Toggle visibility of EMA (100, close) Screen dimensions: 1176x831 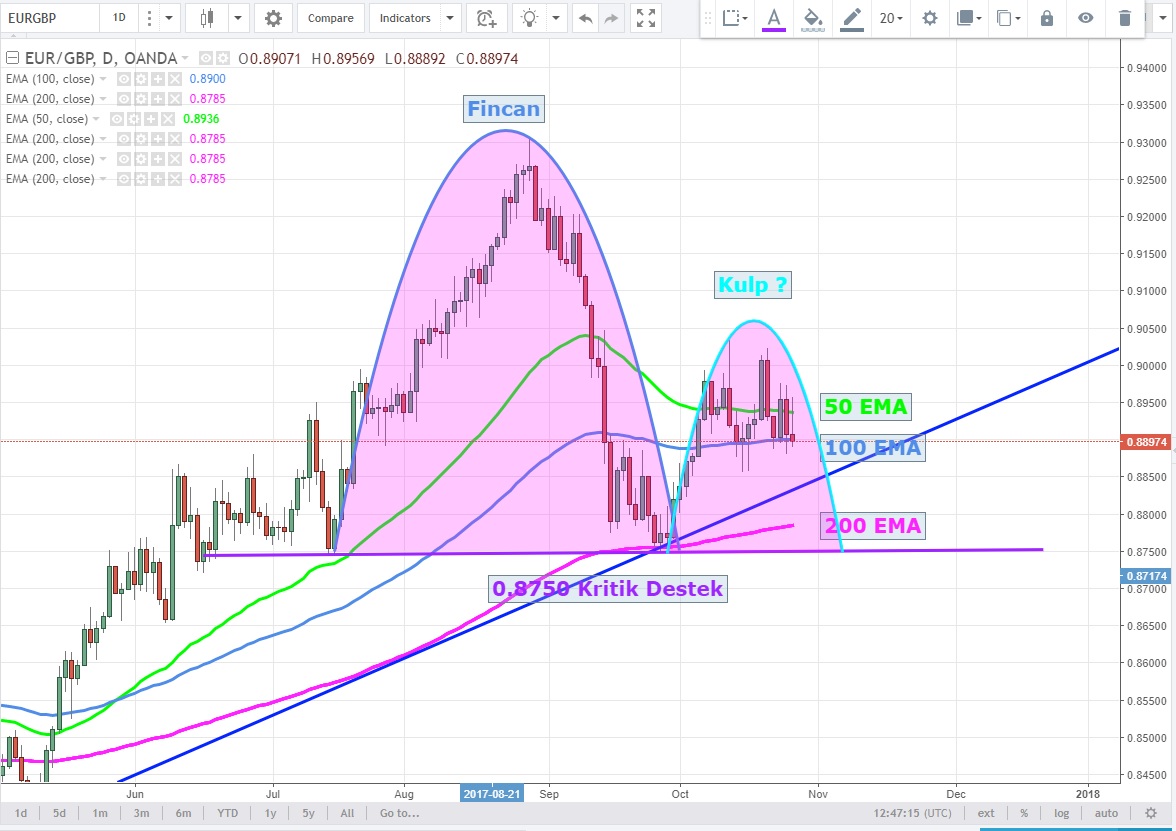(124, 79)
